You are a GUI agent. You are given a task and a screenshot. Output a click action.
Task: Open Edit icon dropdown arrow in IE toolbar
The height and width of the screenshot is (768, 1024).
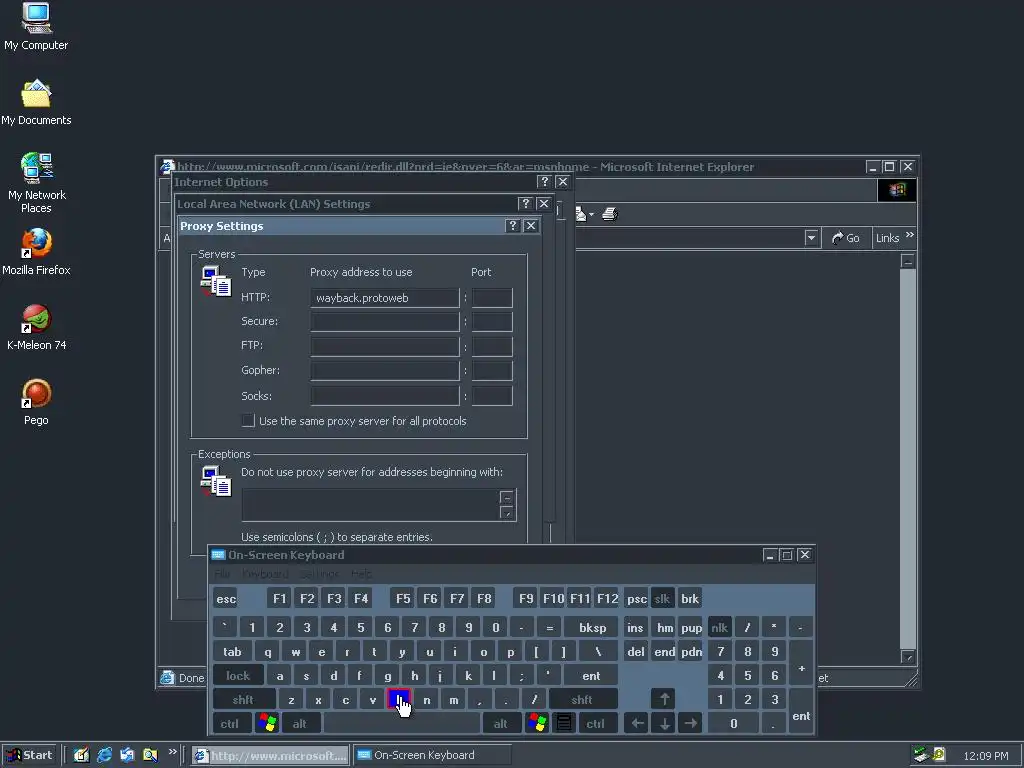pos(591,214)
